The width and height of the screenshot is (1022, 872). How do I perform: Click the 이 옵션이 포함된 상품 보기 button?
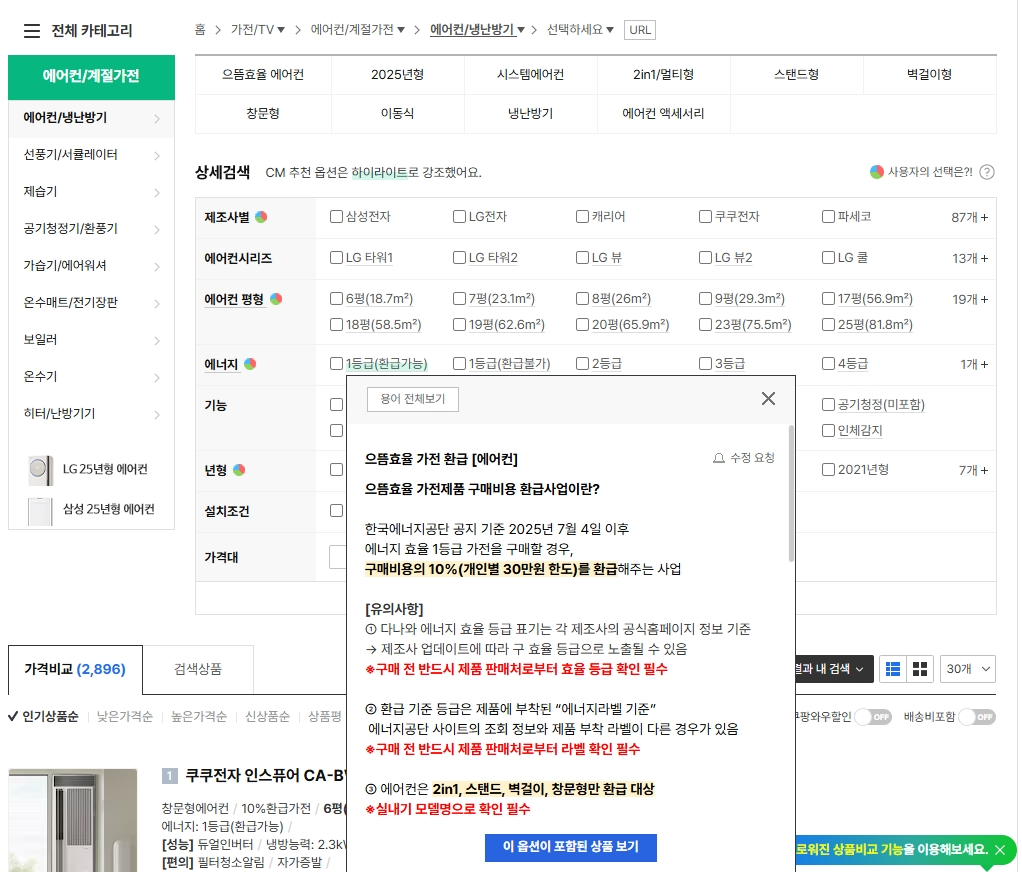coord(570,848)
